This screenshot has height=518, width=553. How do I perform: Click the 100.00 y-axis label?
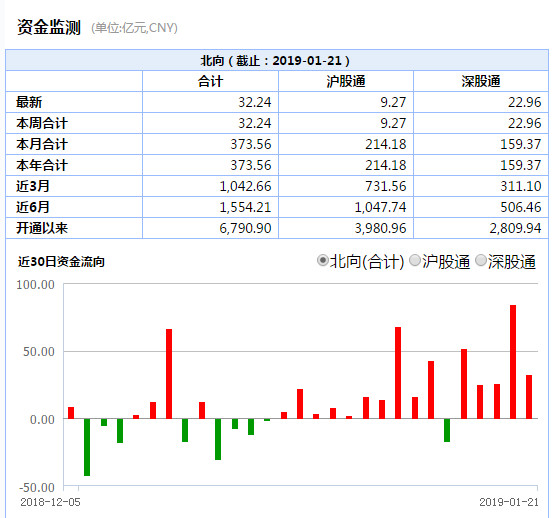click(36, 285)
